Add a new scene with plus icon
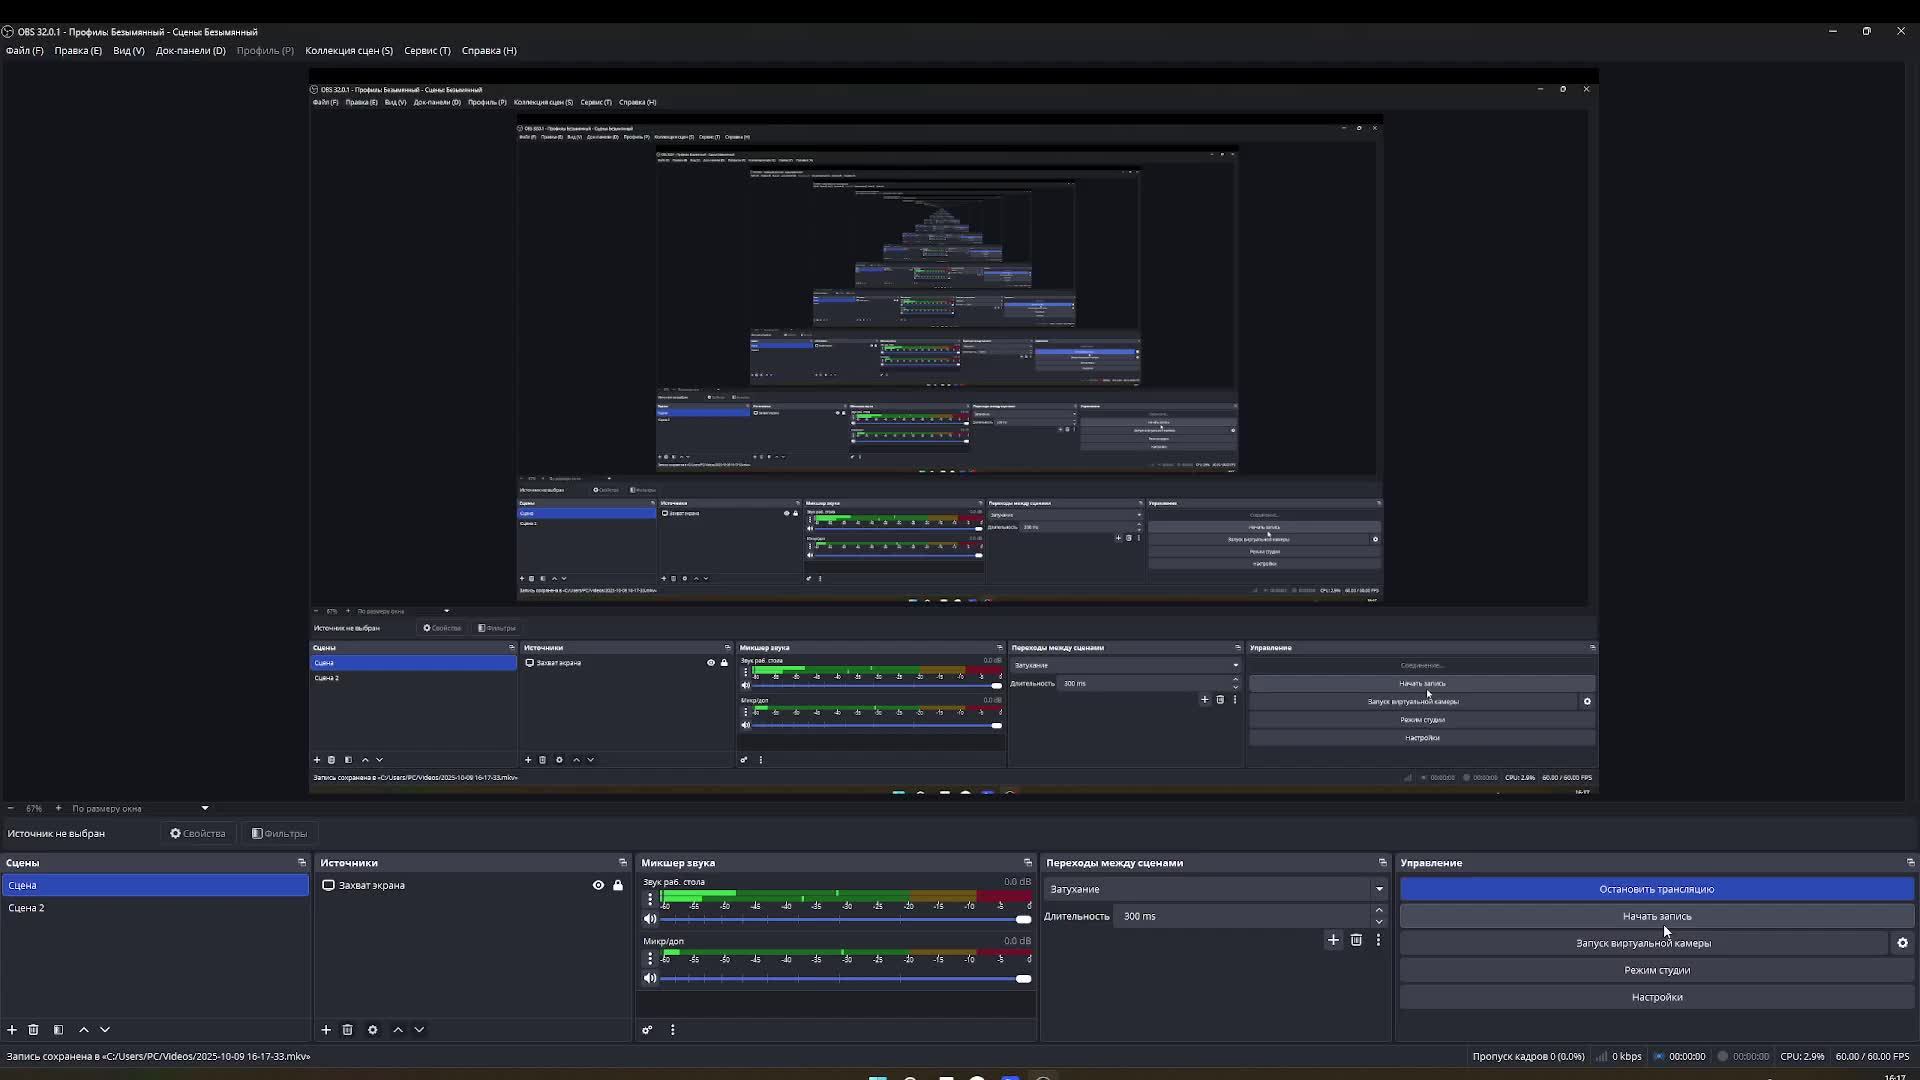Screen dimensions: 1920x1080 coord(12,1030)
